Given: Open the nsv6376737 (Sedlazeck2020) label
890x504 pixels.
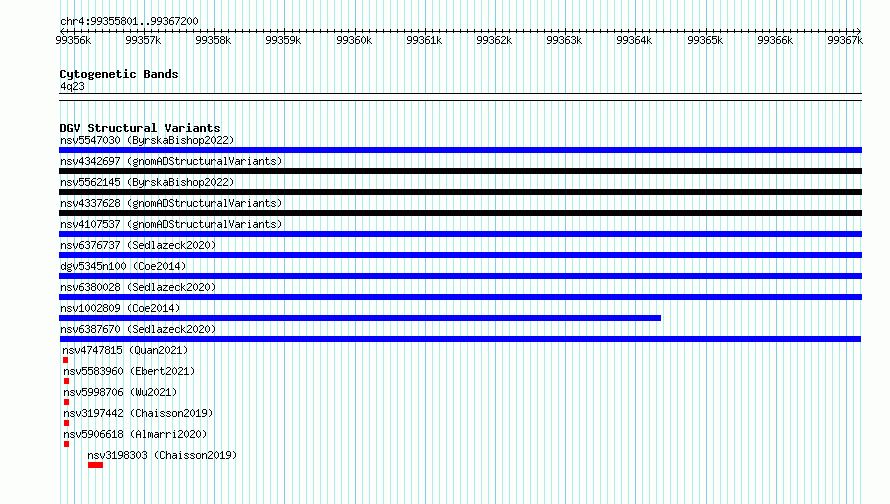Looking at the screenshot, I should click(x=138, y=245).
